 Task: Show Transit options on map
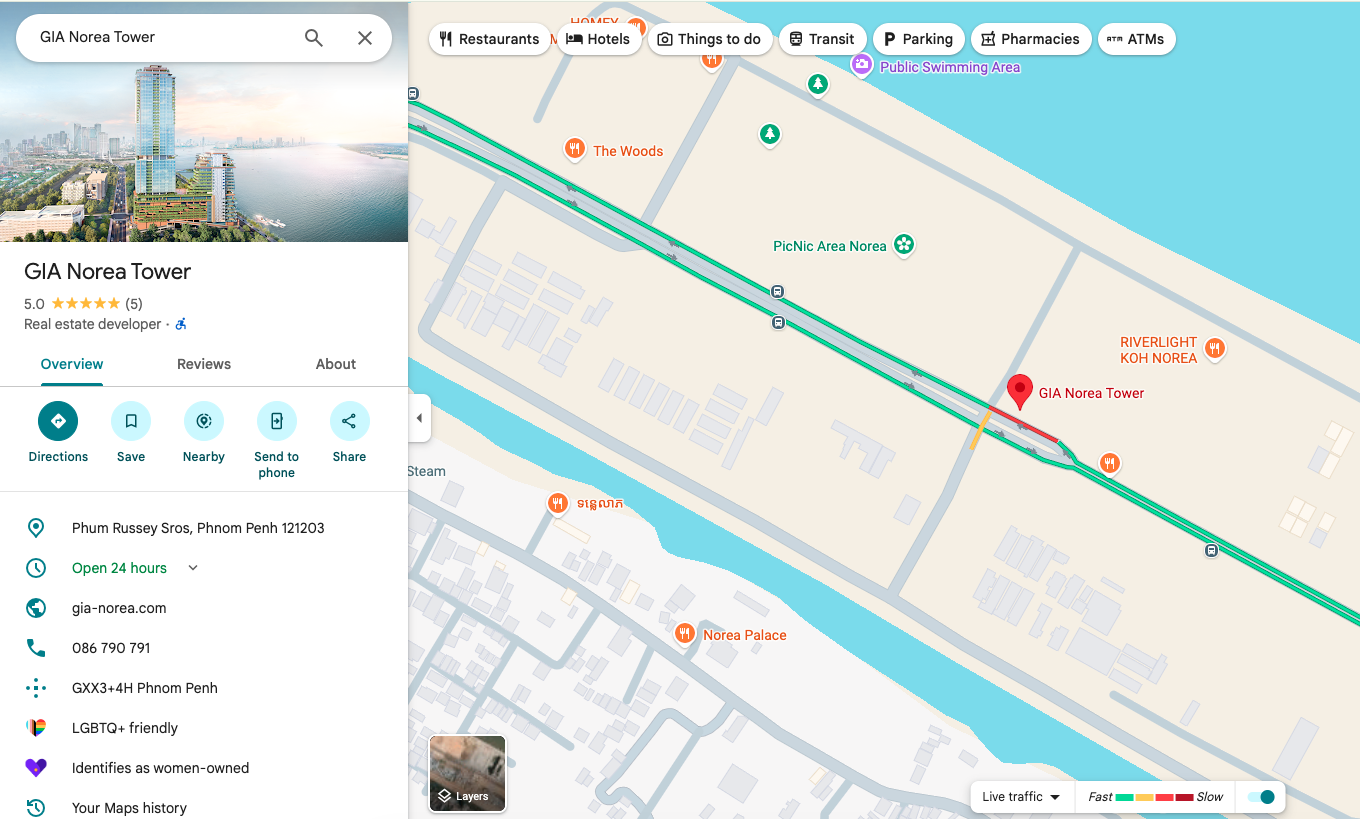(822, 39)
